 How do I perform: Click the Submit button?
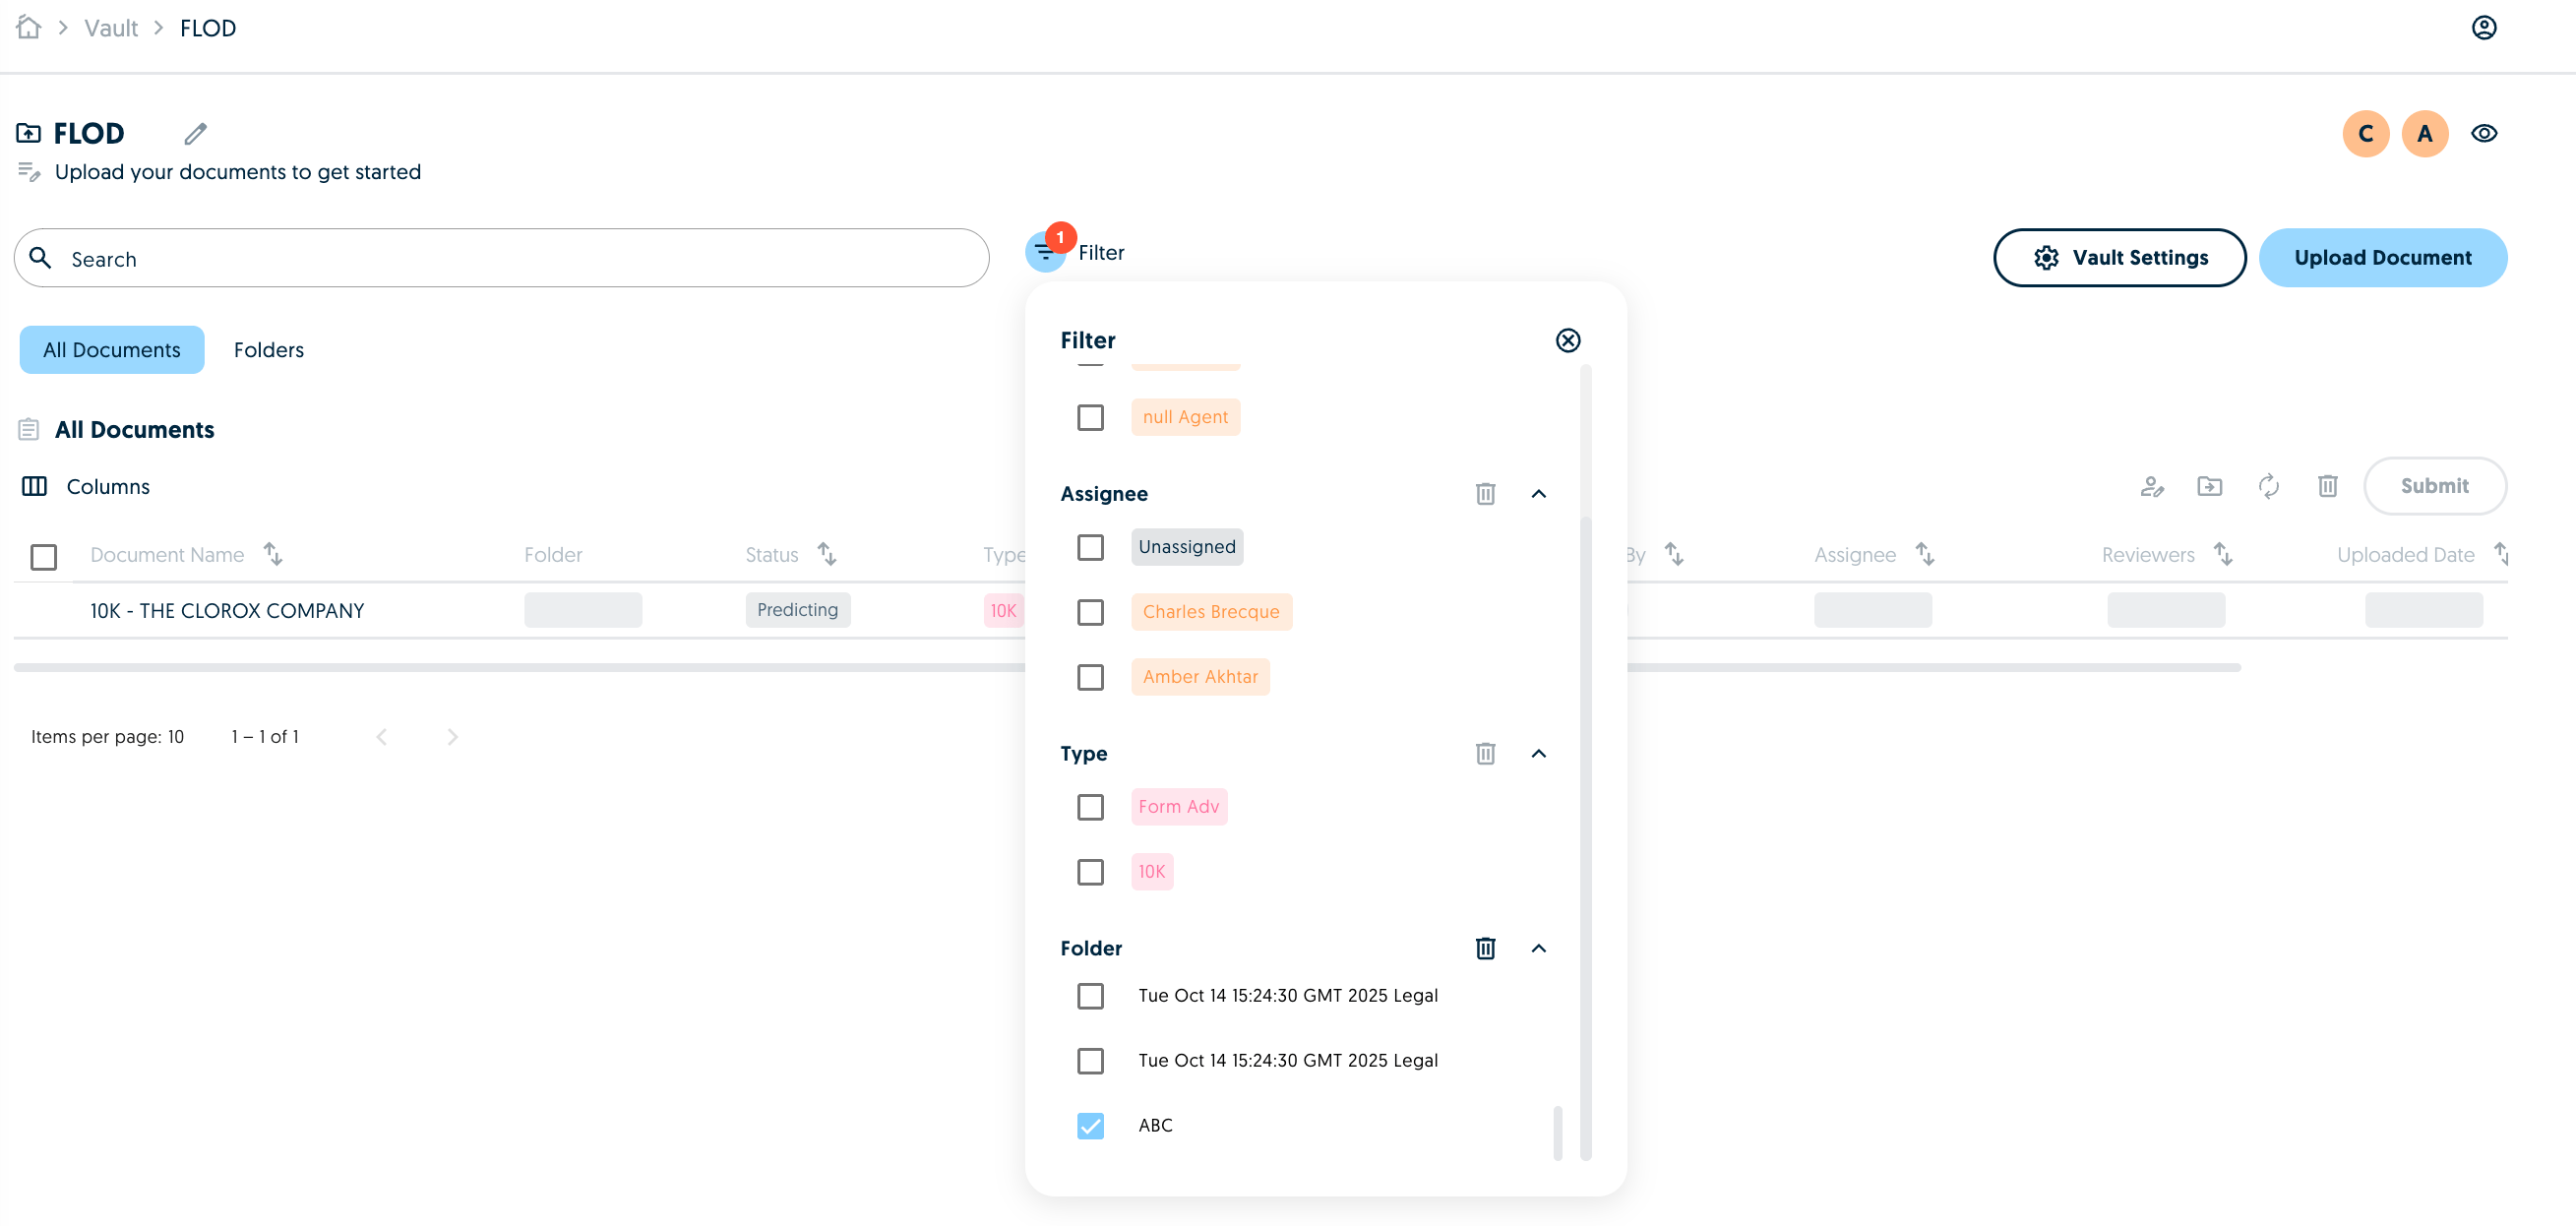(2435, 486)
